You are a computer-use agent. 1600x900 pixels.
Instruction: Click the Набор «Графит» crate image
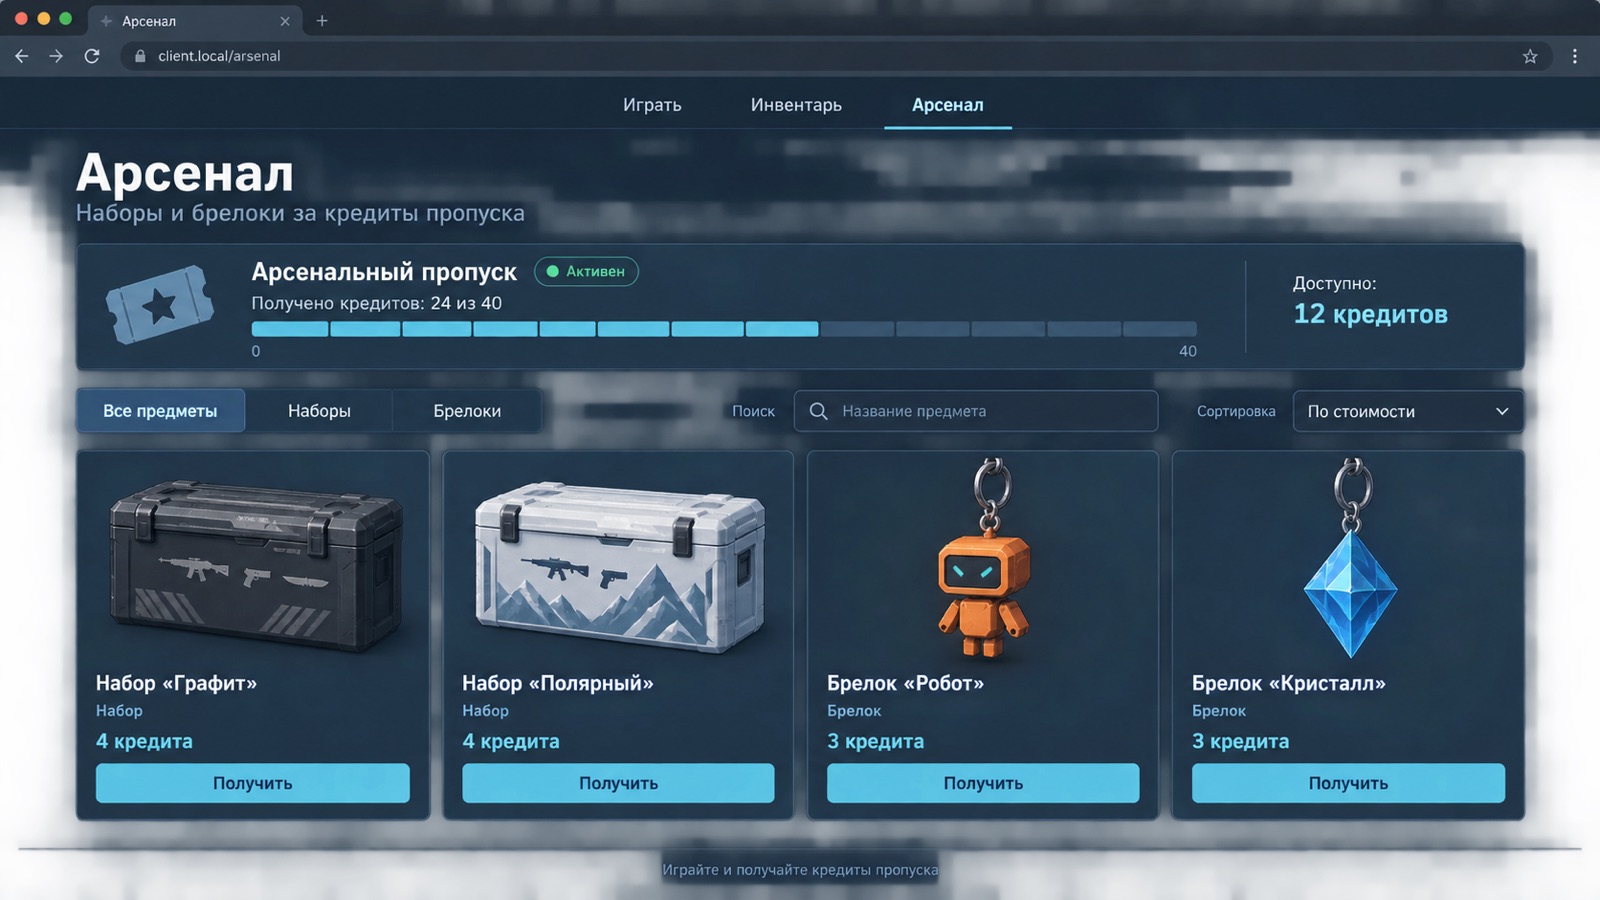coord(256,567)
